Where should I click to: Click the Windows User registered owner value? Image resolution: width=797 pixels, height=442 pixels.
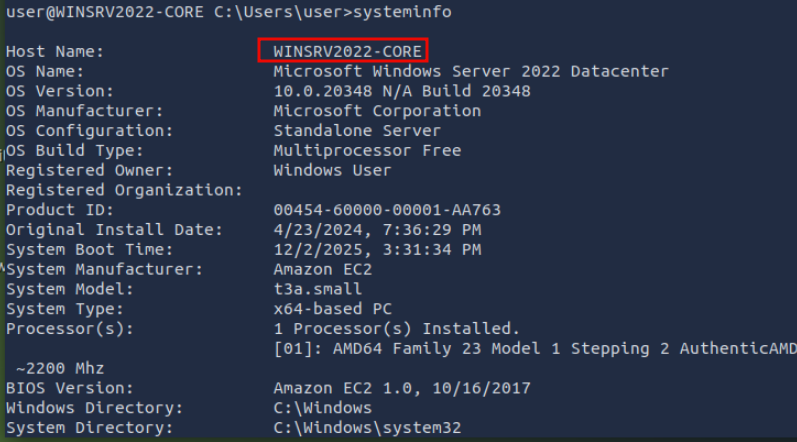point(332,170)
